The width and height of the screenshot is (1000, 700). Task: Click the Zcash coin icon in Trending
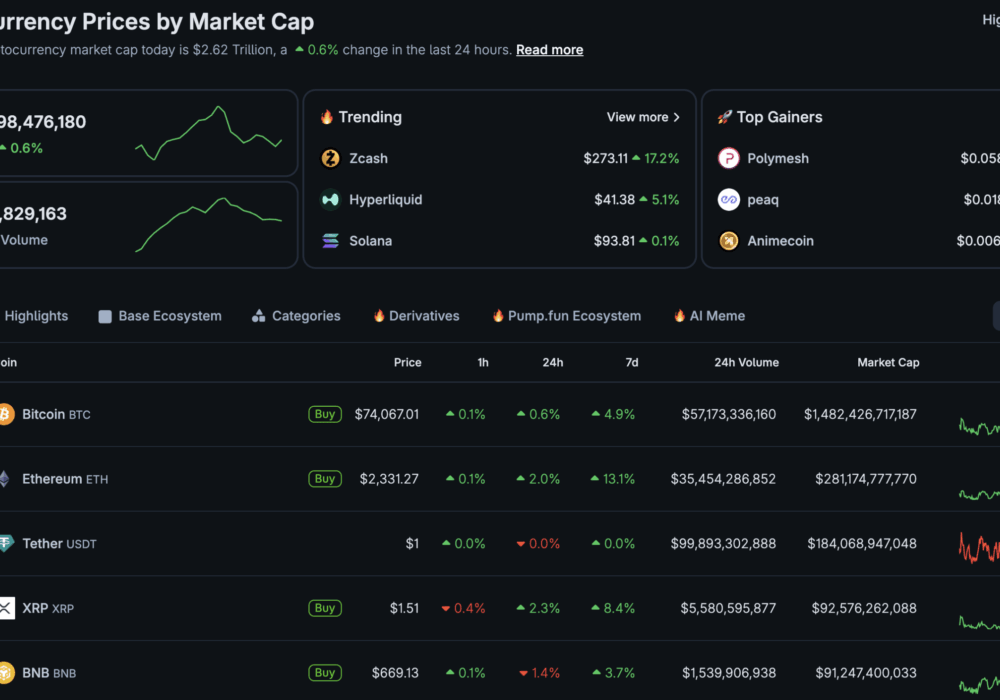coord(330,159)
